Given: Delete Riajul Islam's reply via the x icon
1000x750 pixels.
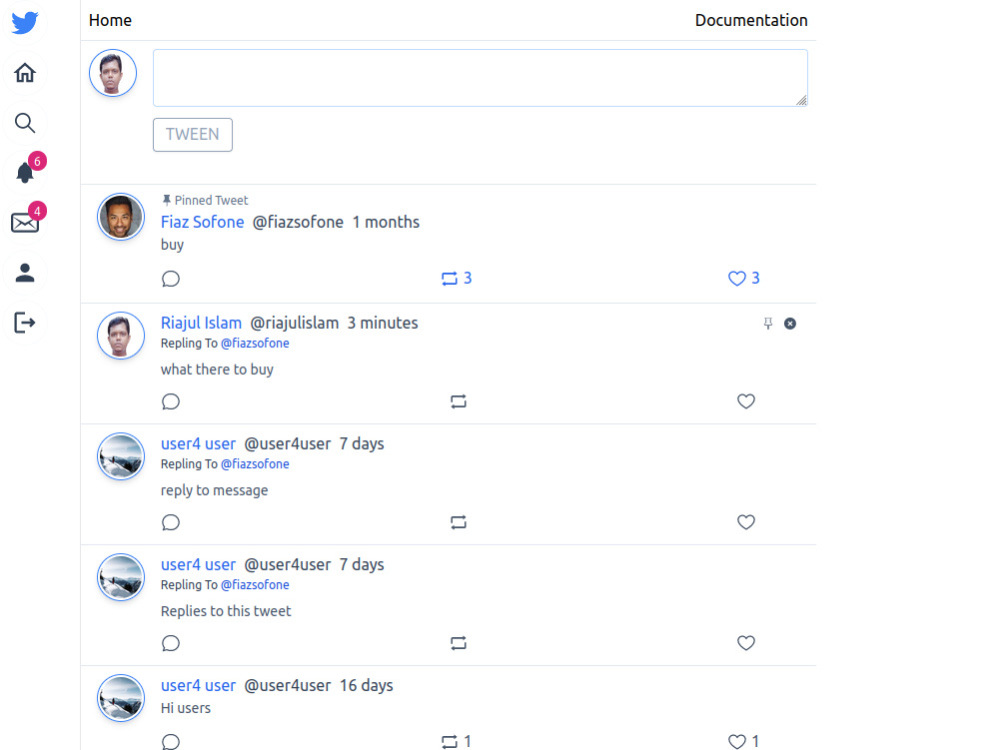Looking at the screenshot, I should coord(789,323).
